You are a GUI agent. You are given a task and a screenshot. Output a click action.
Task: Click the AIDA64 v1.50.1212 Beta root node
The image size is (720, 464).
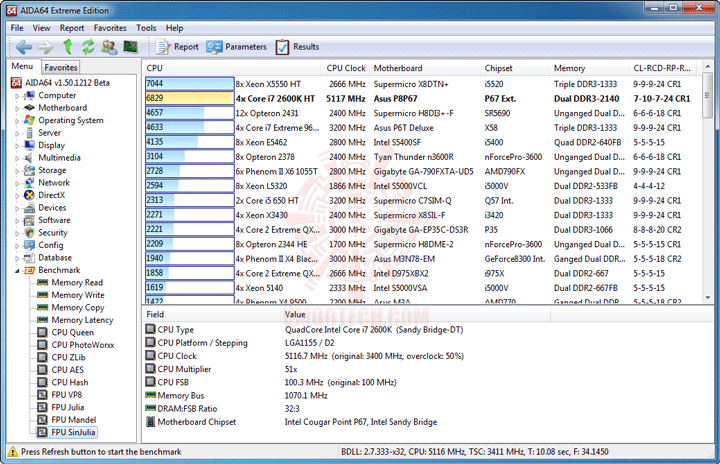point(67,83)
